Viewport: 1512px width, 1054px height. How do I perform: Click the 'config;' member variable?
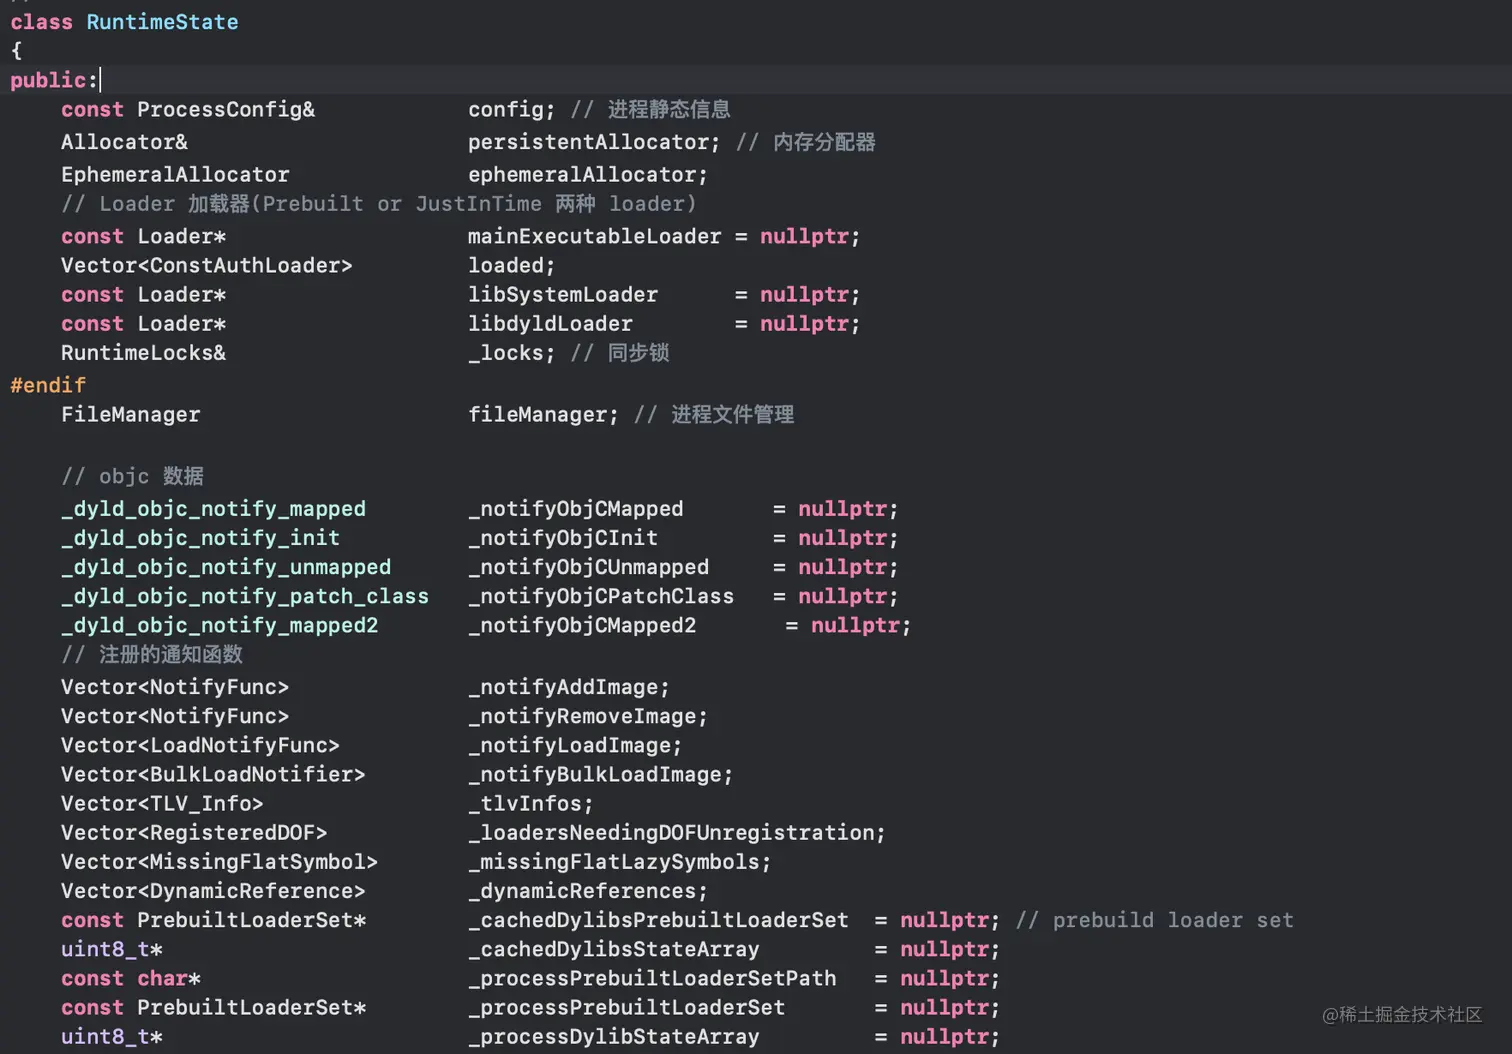tap(511, 110)
